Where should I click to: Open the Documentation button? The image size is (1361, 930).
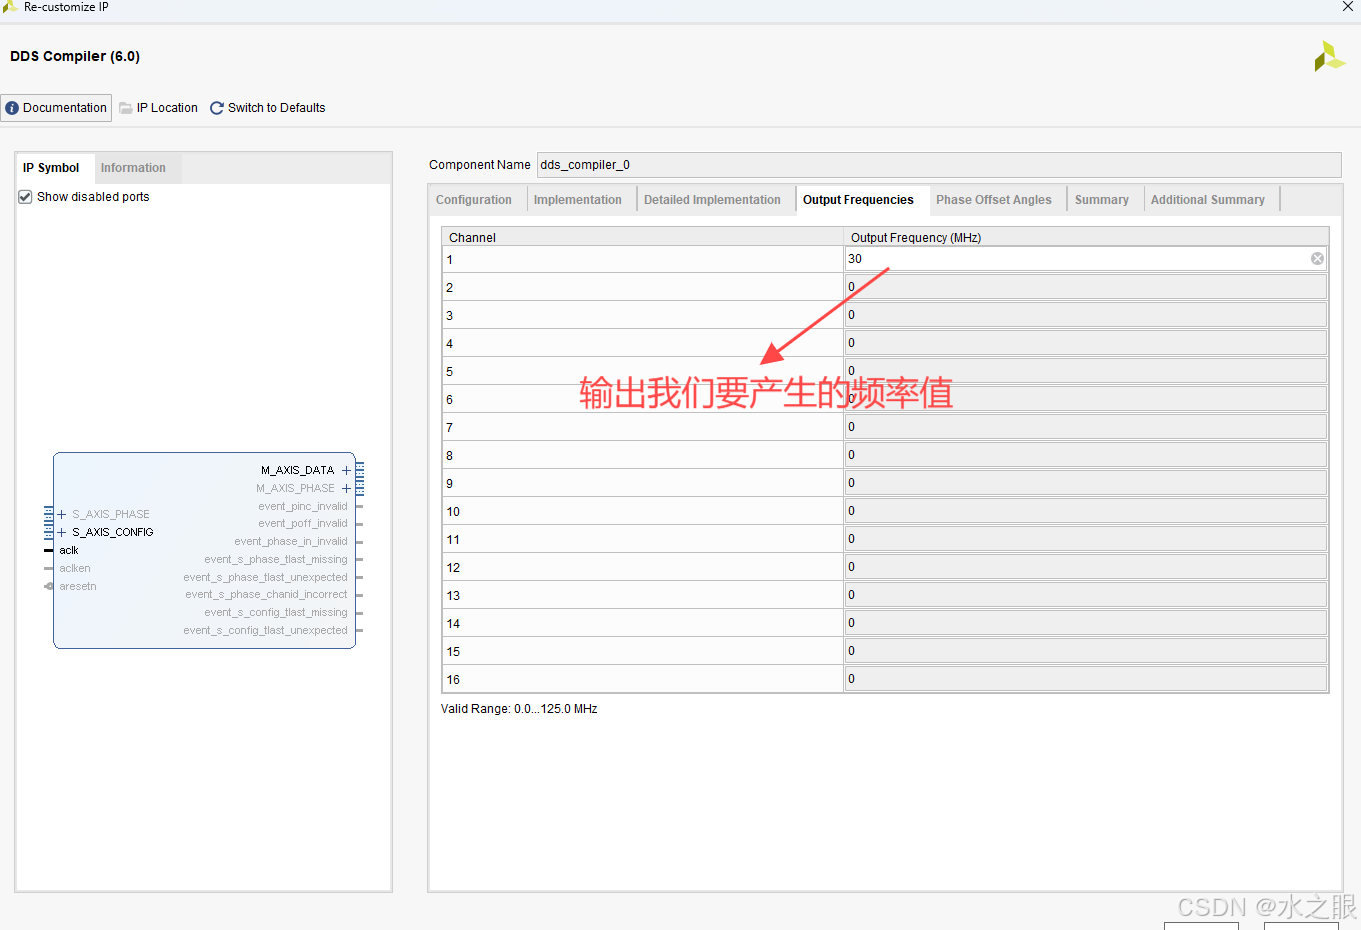(56, 108)
